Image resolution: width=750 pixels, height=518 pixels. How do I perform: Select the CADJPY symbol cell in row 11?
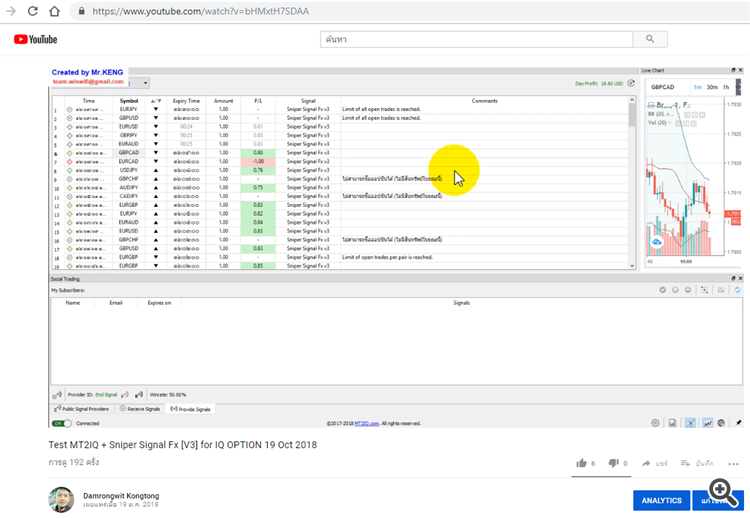click(129, 196)
